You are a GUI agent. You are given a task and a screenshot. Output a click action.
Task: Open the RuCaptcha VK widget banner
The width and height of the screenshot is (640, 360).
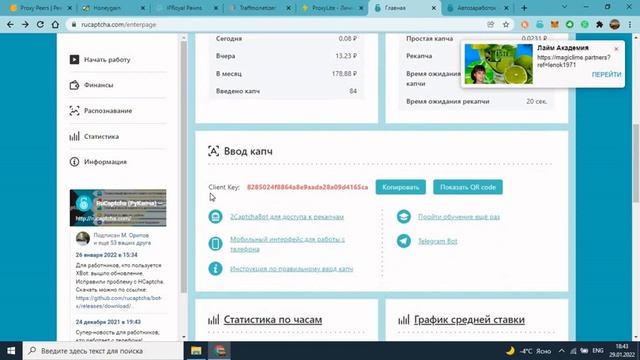118,208
